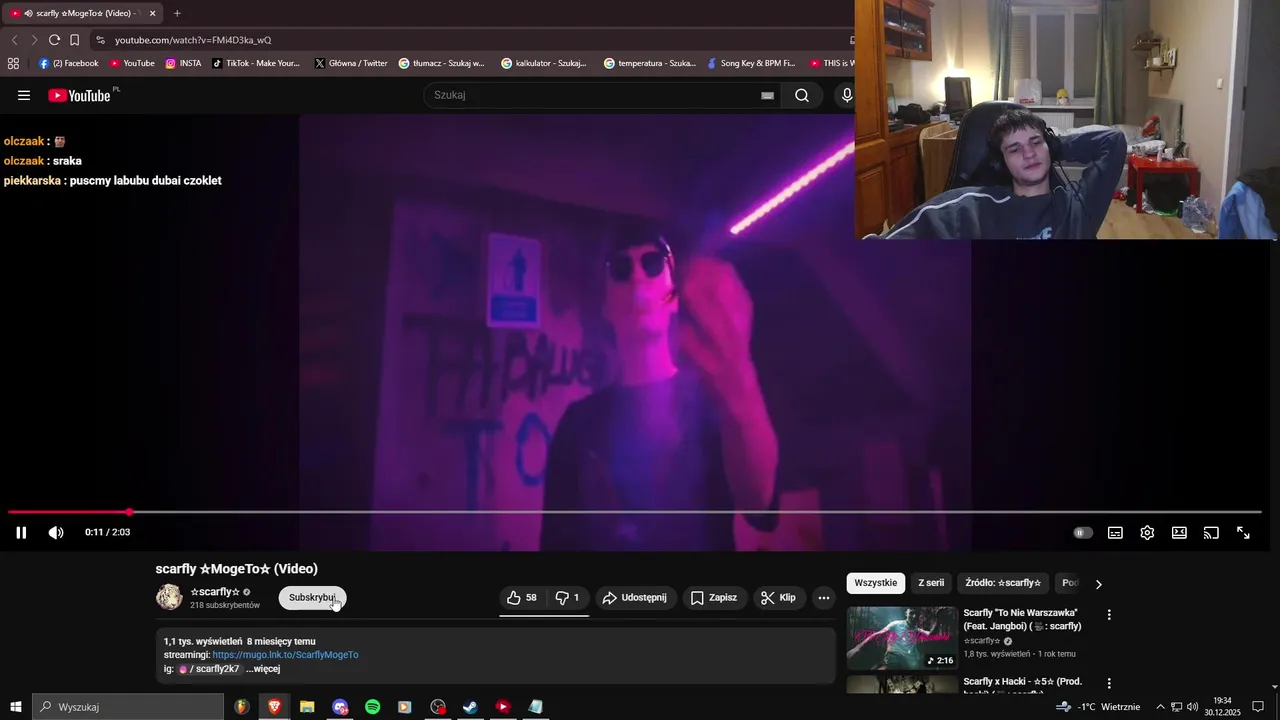Open the Scarfly x Hacki video title
Viewport: 1280px width, 720px height.
[x=1022, y=686]
